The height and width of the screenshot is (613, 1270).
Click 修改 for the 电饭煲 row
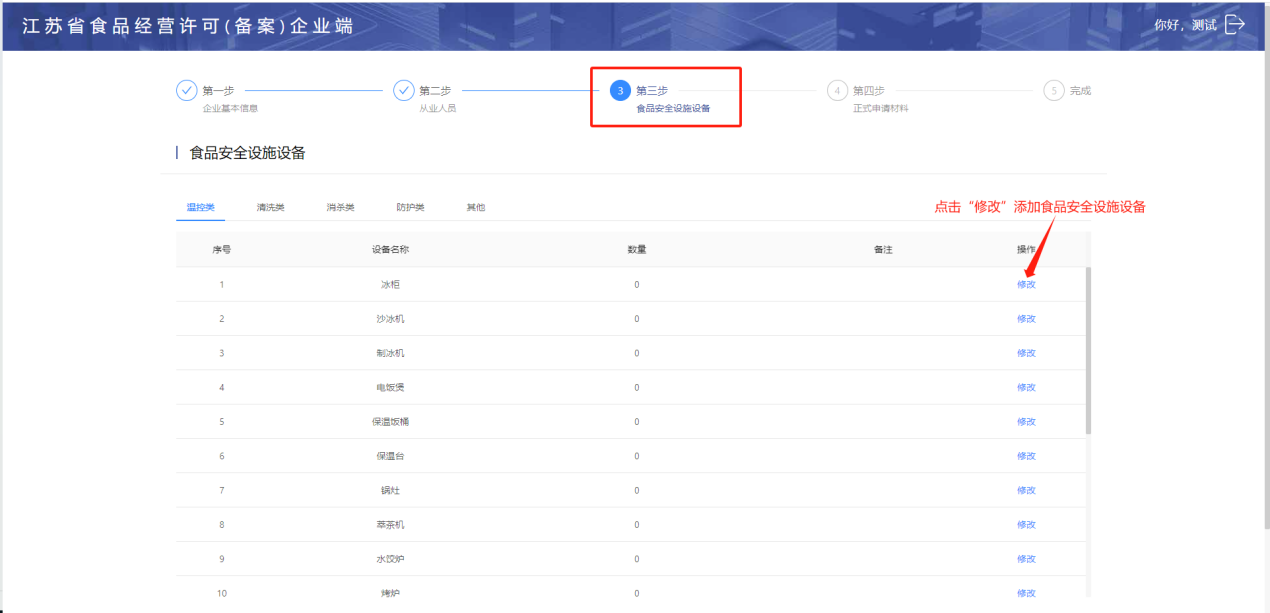click(x=1026, y=387)
